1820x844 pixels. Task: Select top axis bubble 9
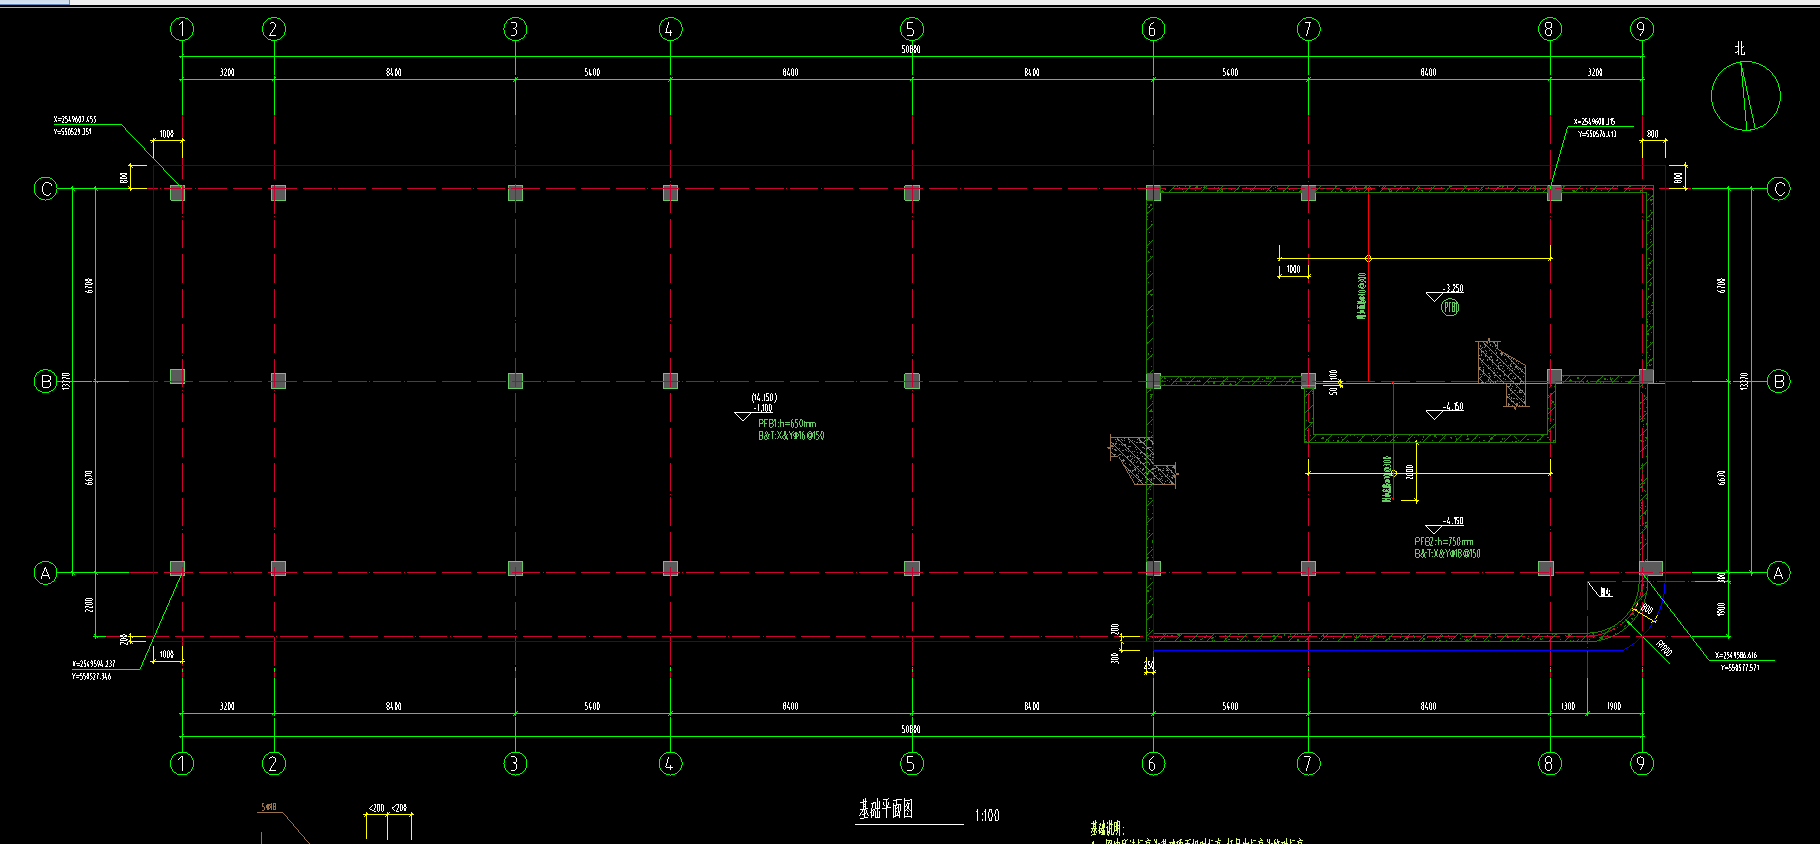tap(1642, 29)
